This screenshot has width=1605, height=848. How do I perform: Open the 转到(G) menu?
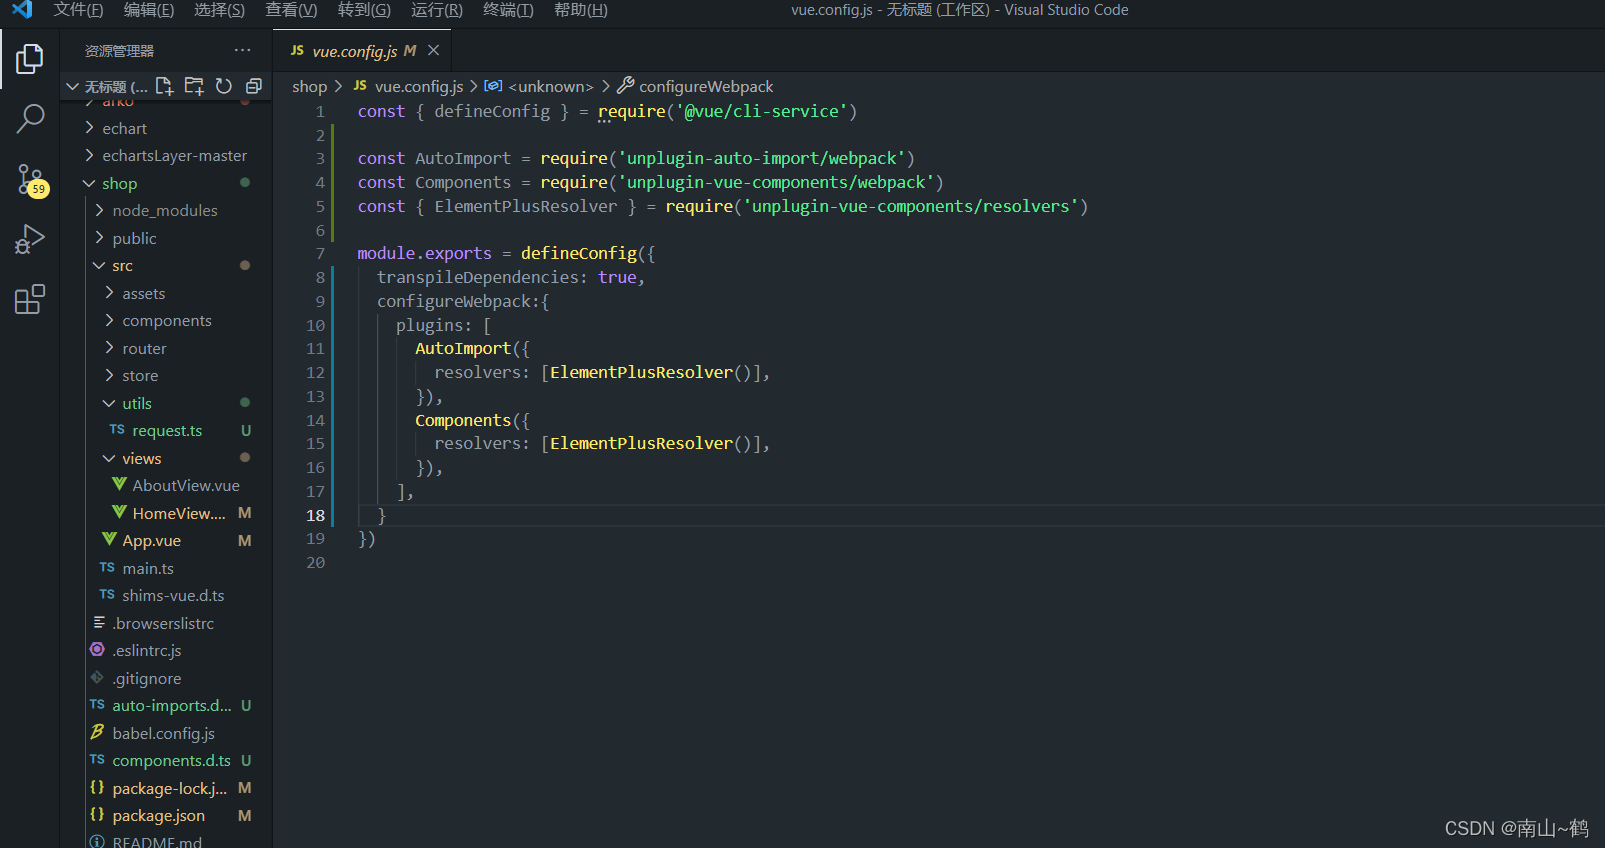(x=364, y=10)
